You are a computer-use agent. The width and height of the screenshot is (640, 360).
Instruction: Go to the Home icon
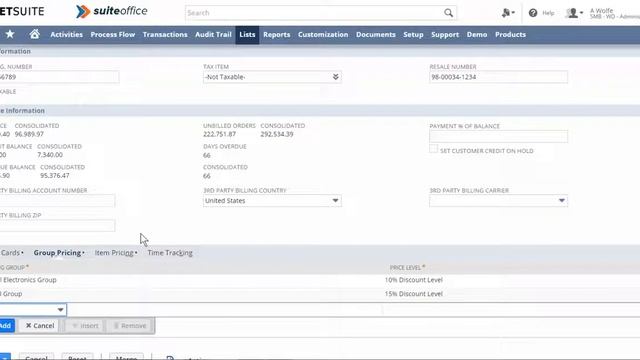point(35,34)
